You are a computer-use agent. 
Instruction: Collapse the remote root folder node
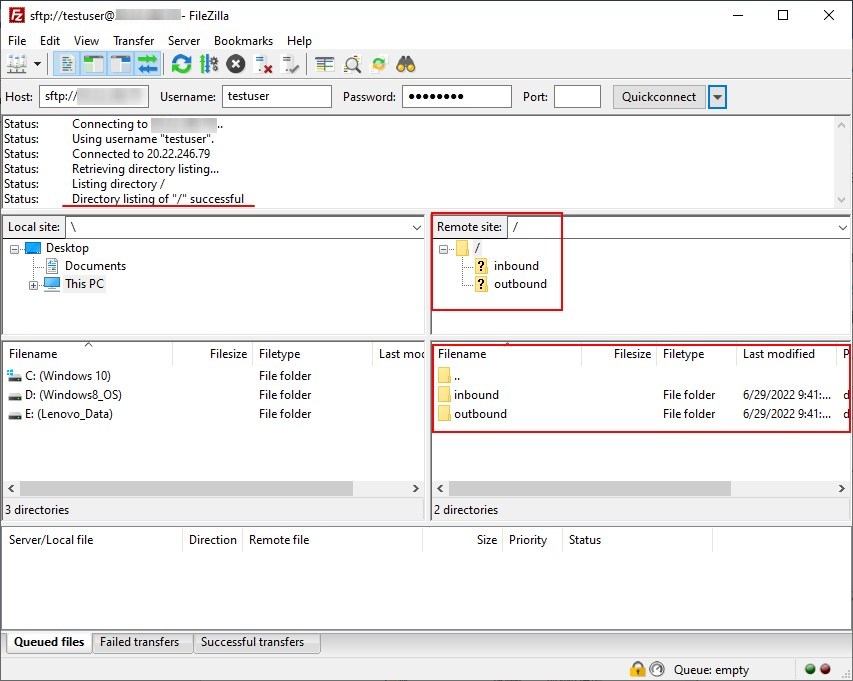(x=443, y=249)
